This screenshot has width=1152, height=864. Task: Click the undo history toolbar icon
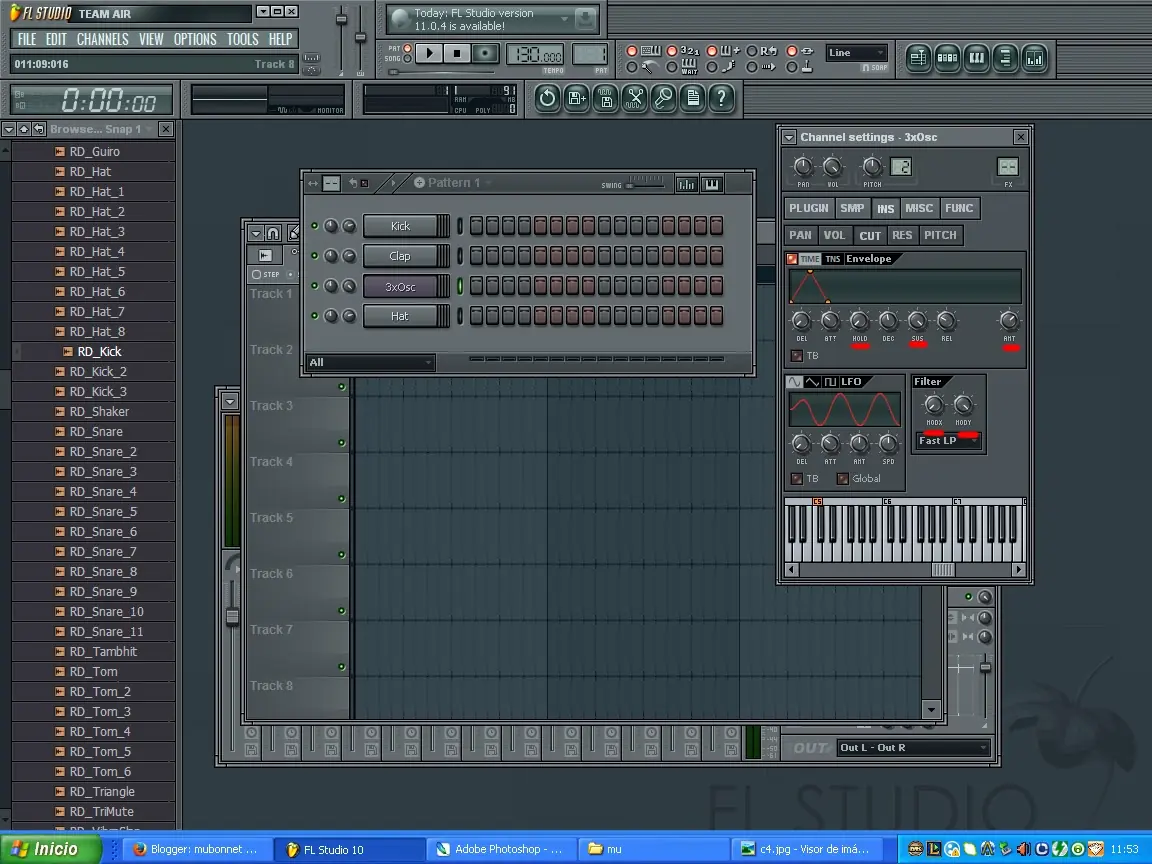[x=547, y=98]
